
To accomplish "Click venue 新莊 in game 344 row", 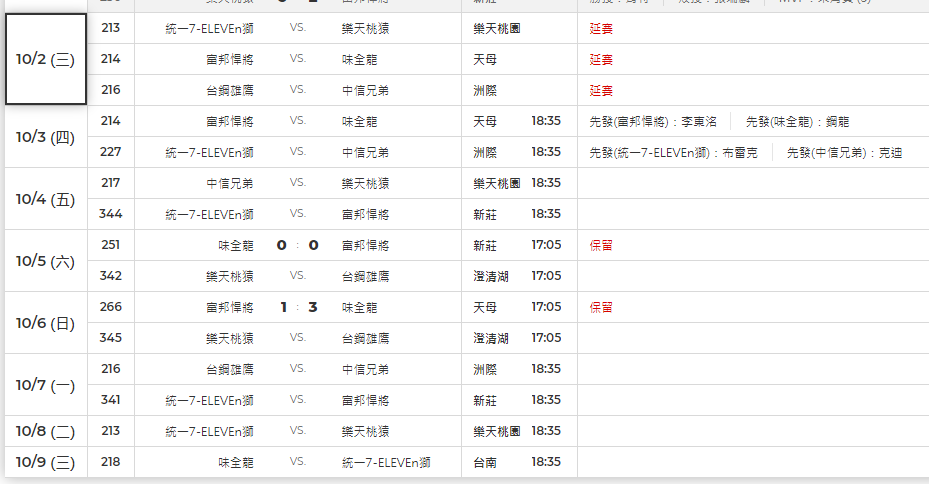I will [x=485, y=214].
